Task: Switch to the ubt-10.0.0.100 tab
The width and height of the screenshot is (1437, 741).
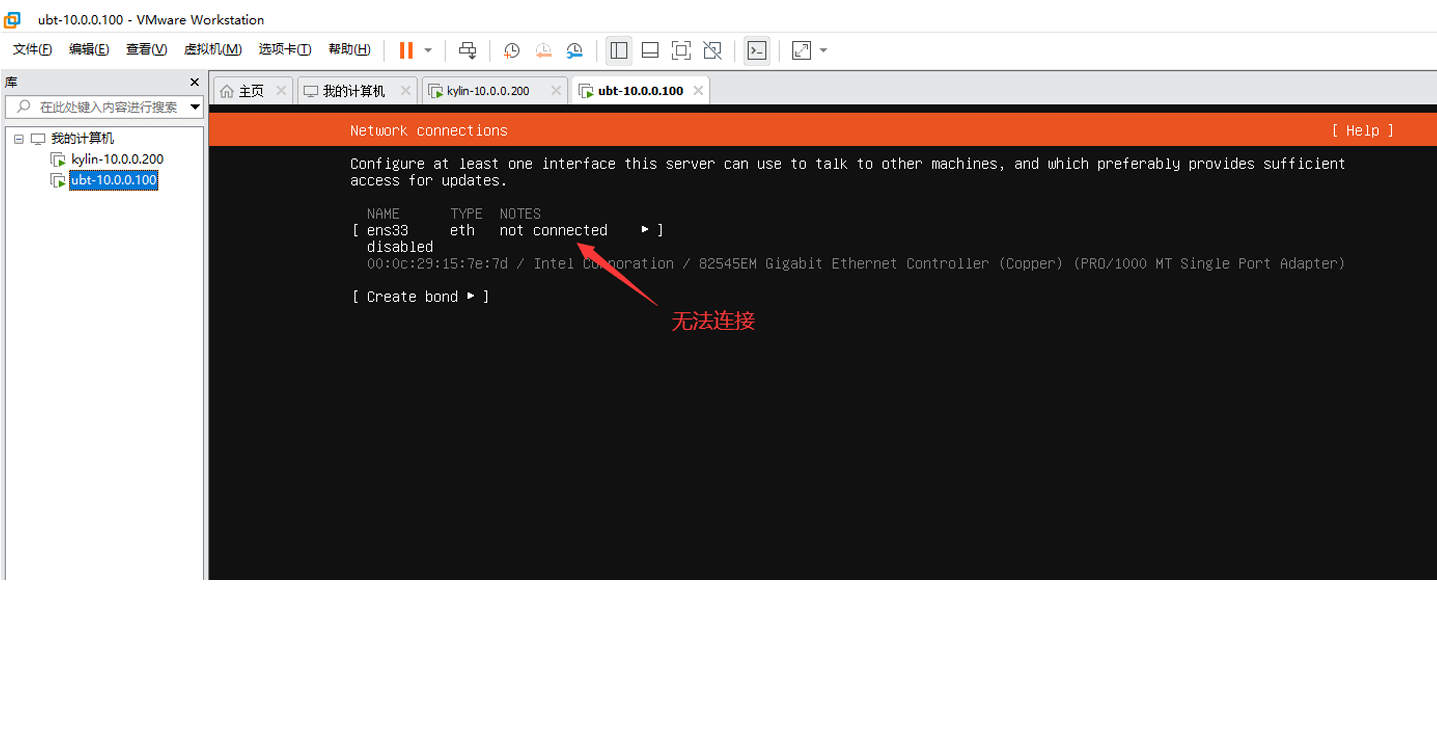Action: coord(640,90)
